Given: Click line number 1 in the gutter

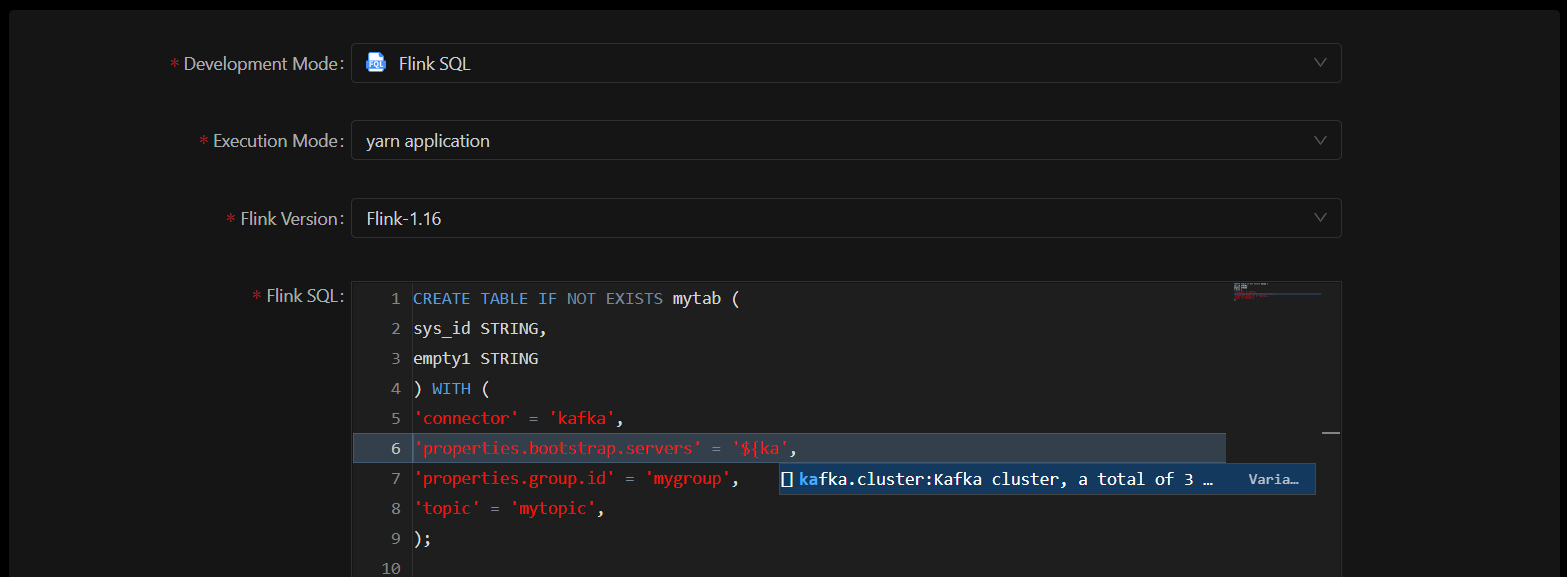Looking at the screenshot, I should 395,299.
